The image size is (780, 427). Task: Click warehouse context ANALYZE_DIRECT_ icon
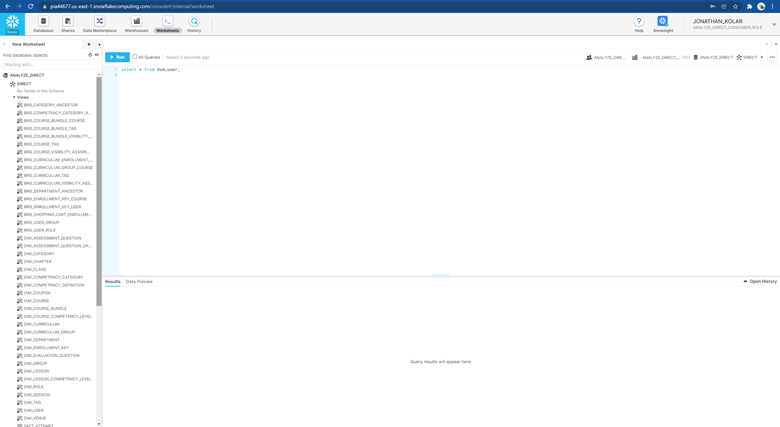pos(635,57)
